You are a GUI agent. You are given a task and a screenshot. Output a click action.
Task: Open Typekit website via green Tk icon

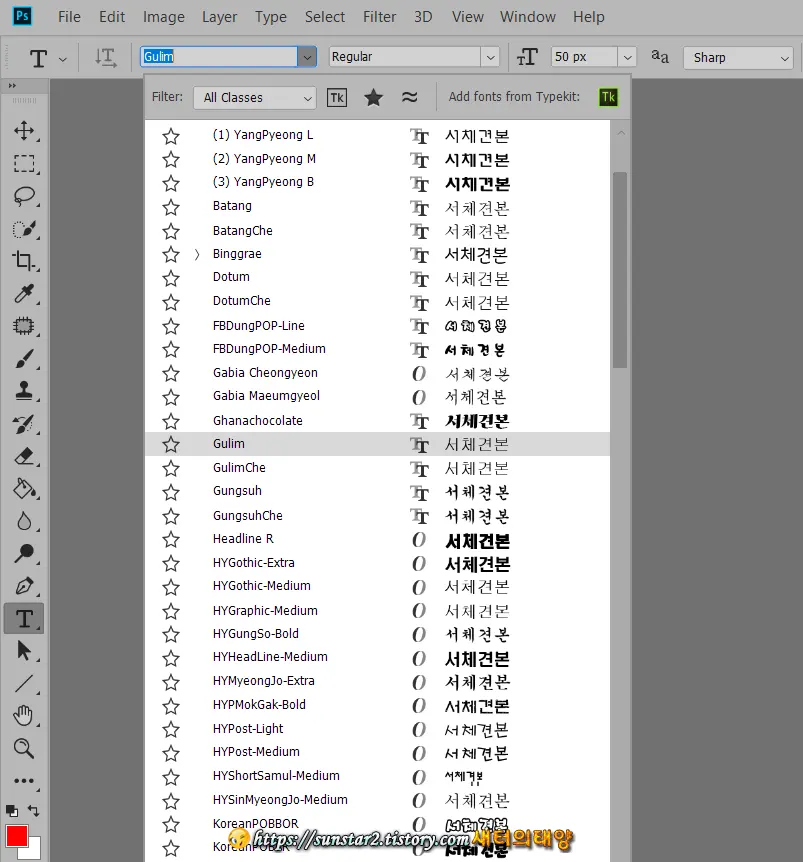(608, 97)
